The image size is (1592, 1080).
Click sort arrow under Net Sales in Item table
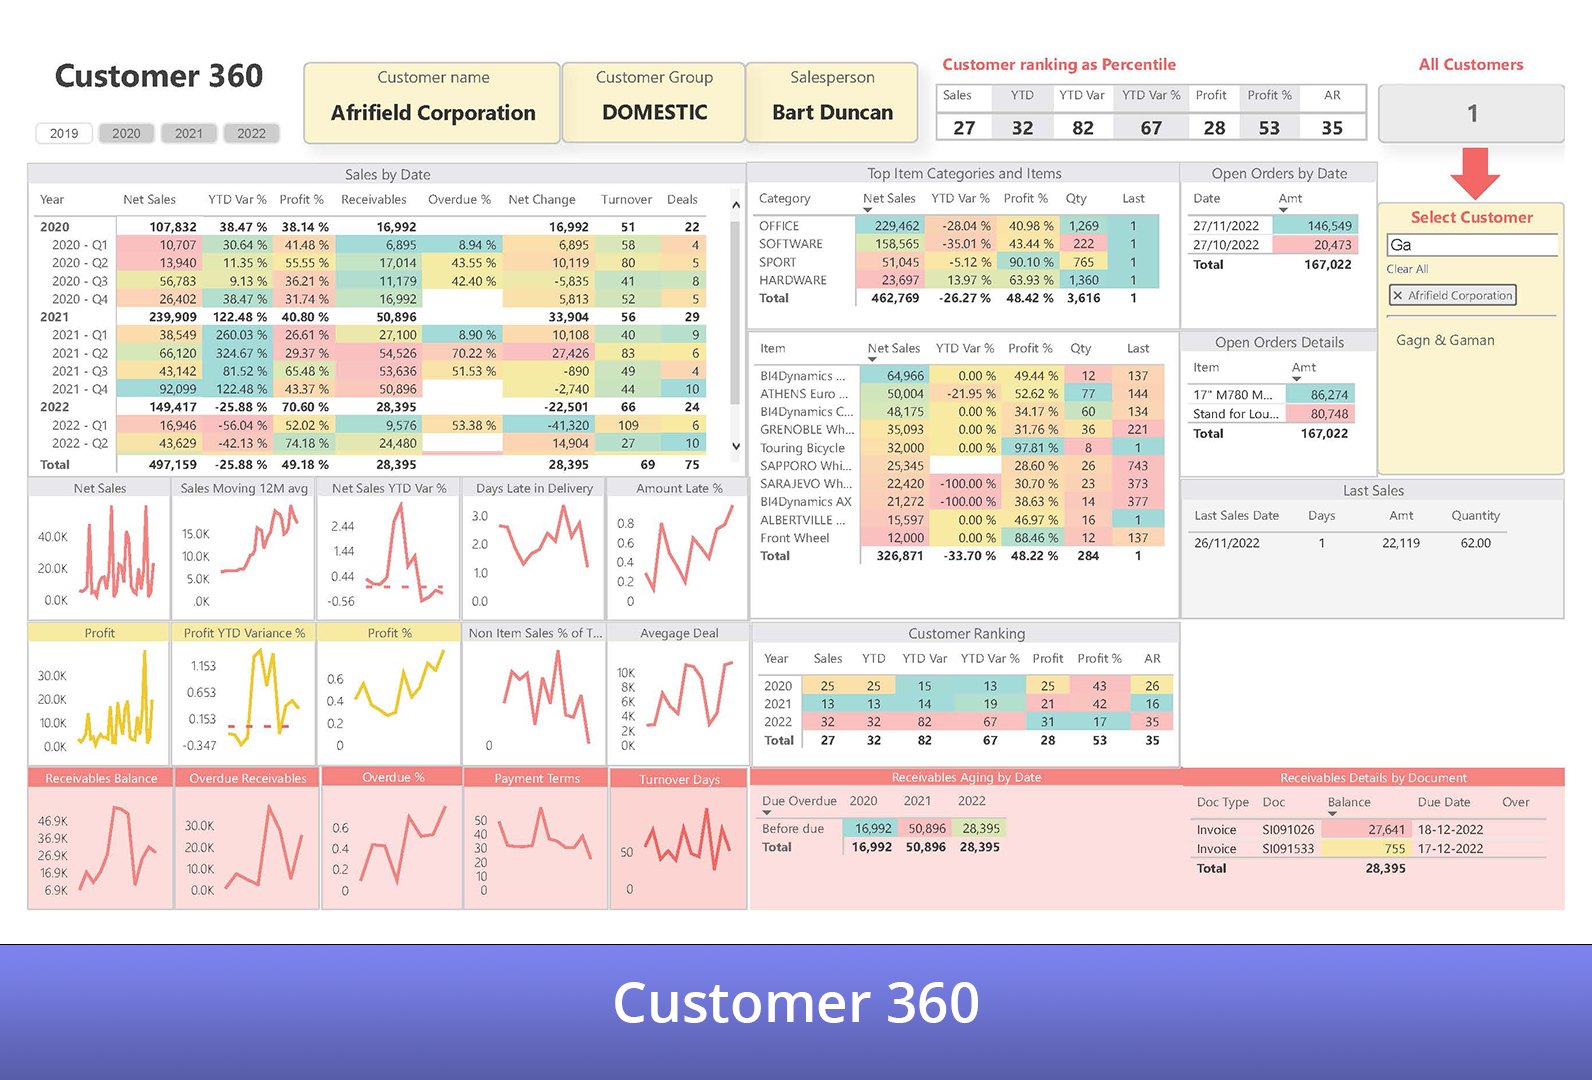(872, 359)
